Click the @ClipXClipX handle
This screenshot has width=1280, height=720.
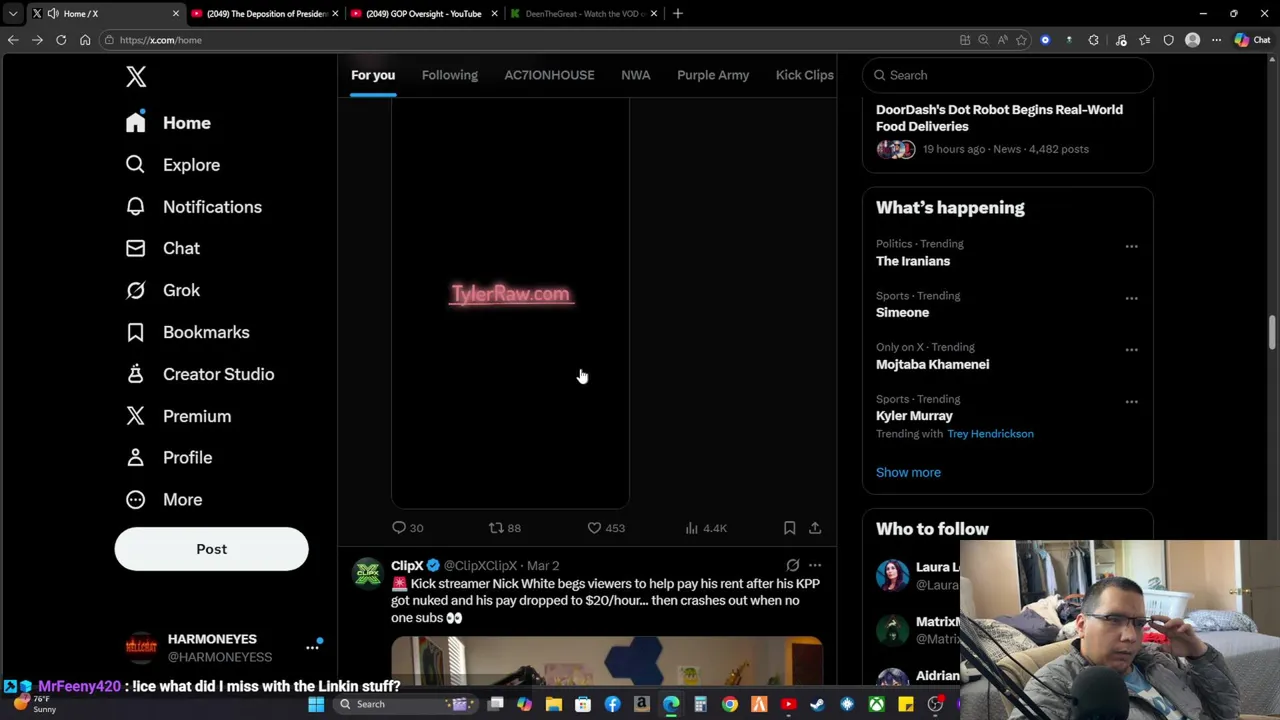point(480,566)
